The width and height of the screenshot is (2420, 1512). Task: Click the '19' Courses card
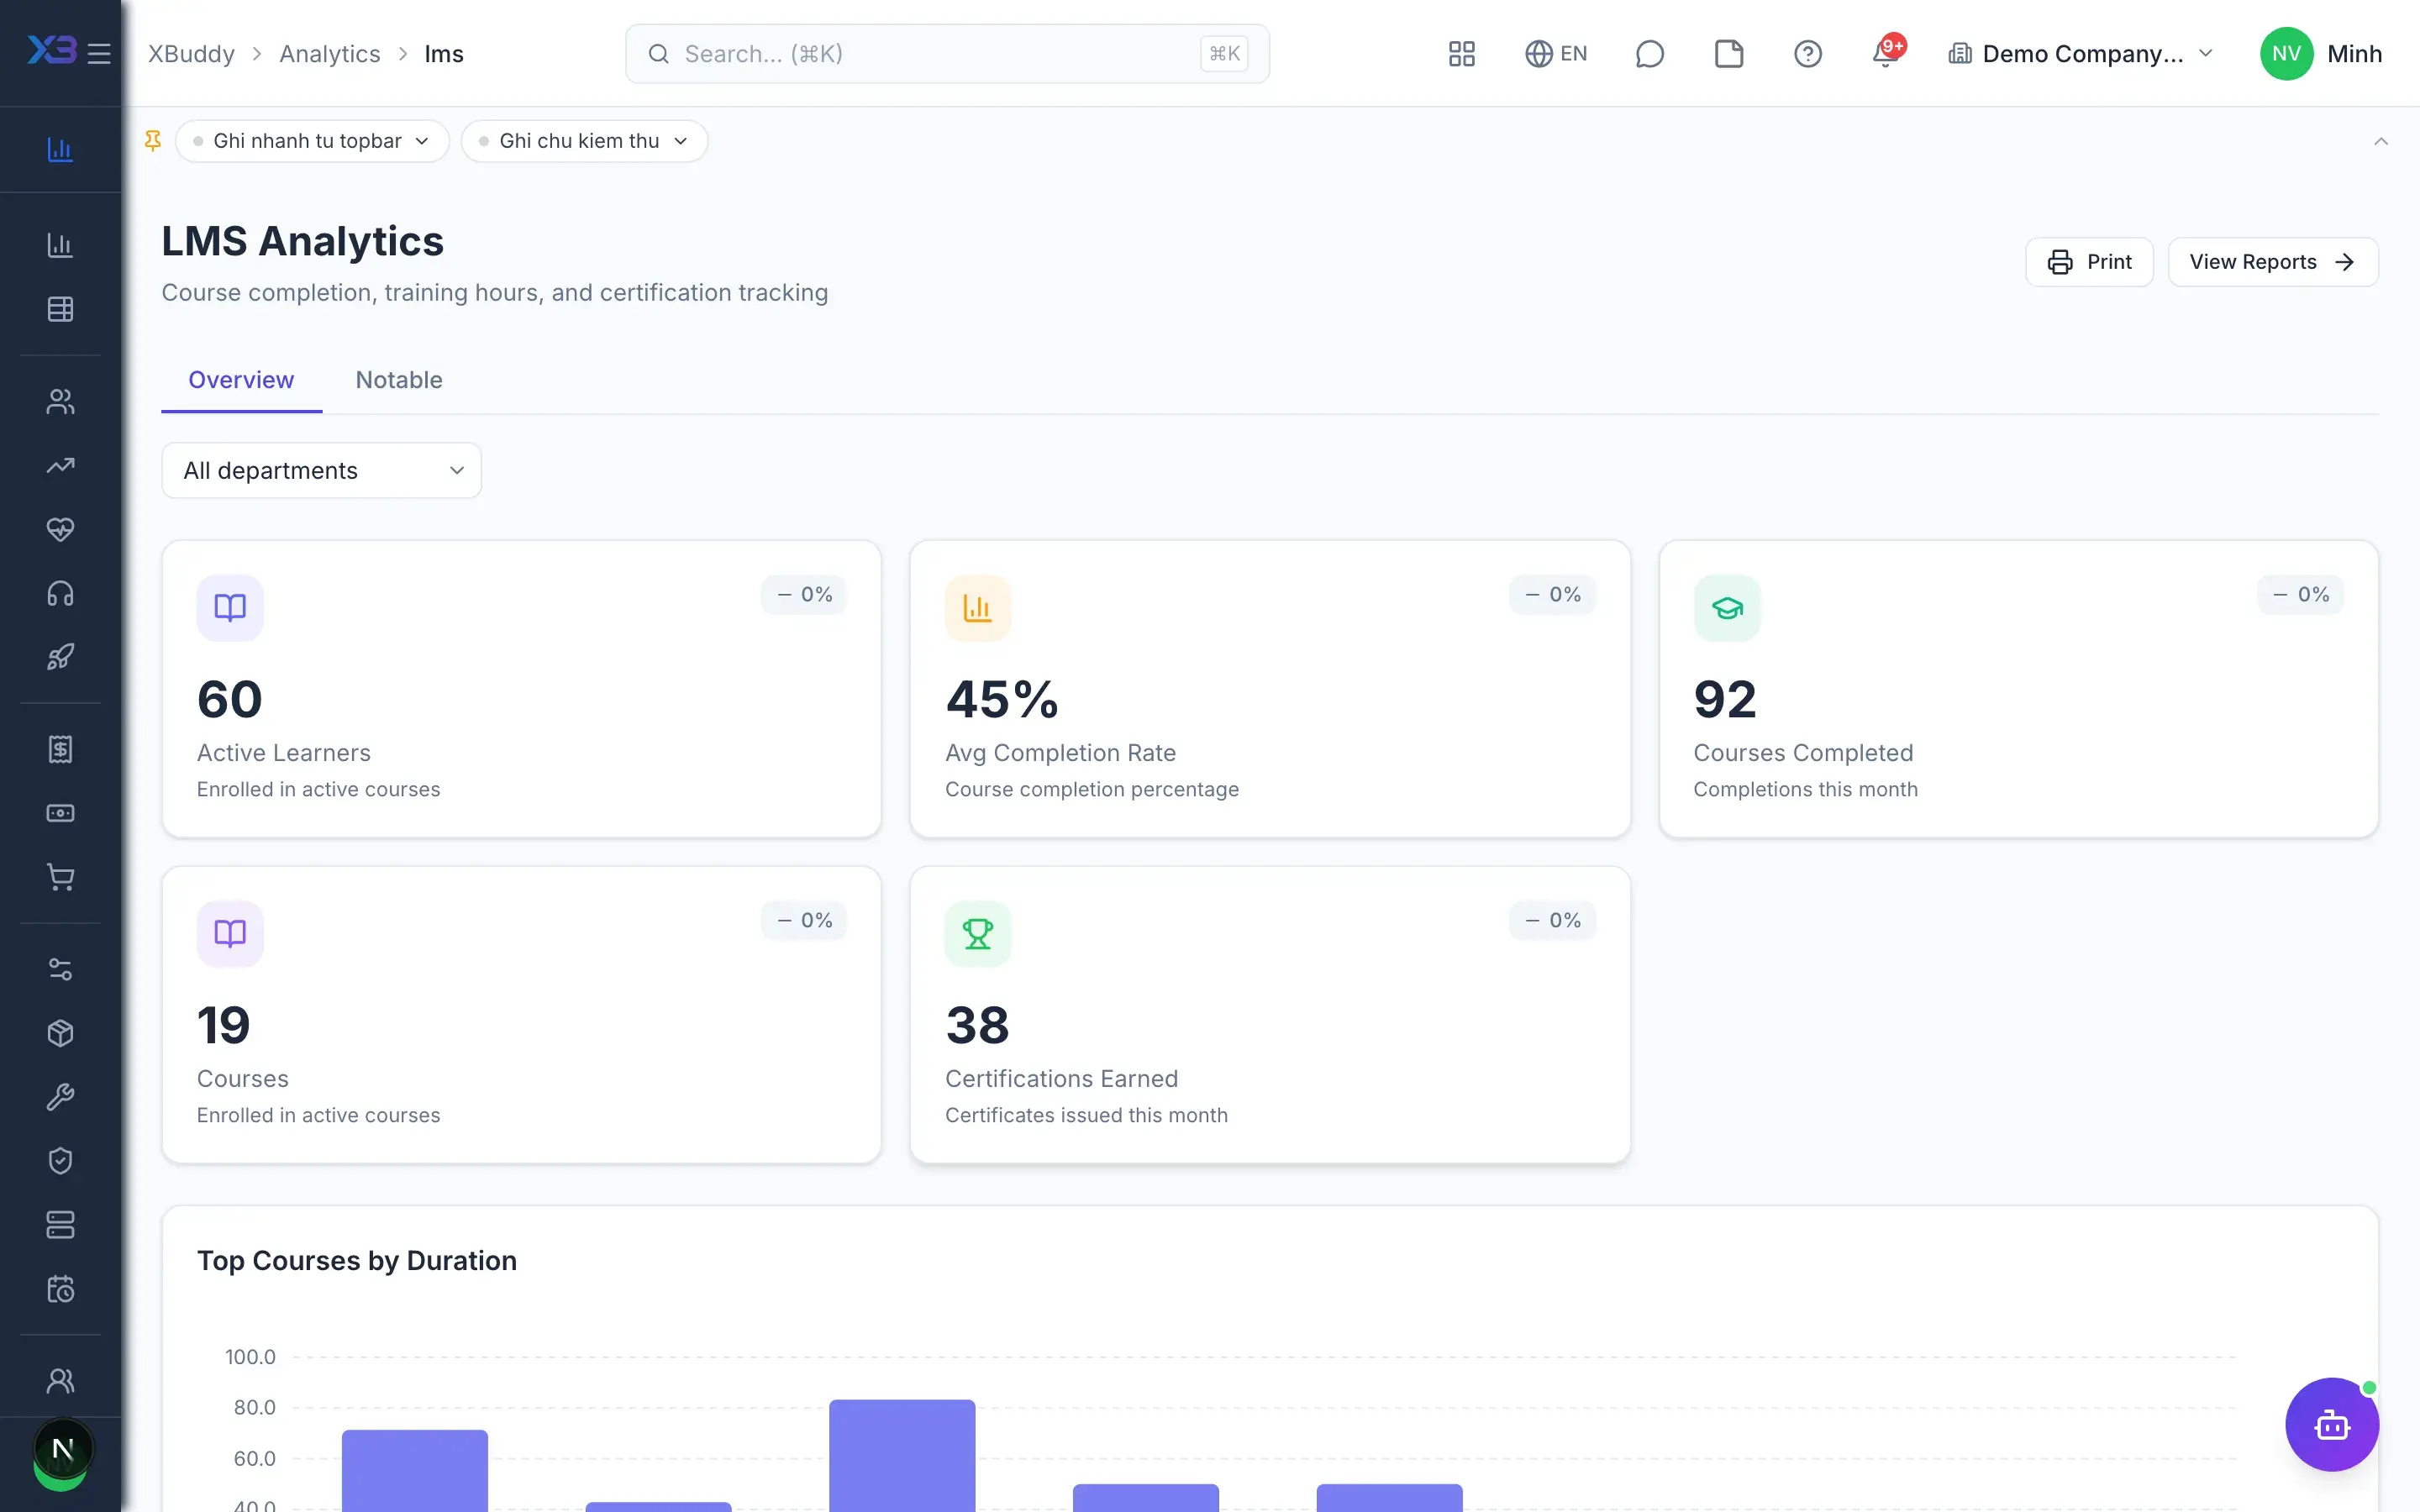[521, 1015]
